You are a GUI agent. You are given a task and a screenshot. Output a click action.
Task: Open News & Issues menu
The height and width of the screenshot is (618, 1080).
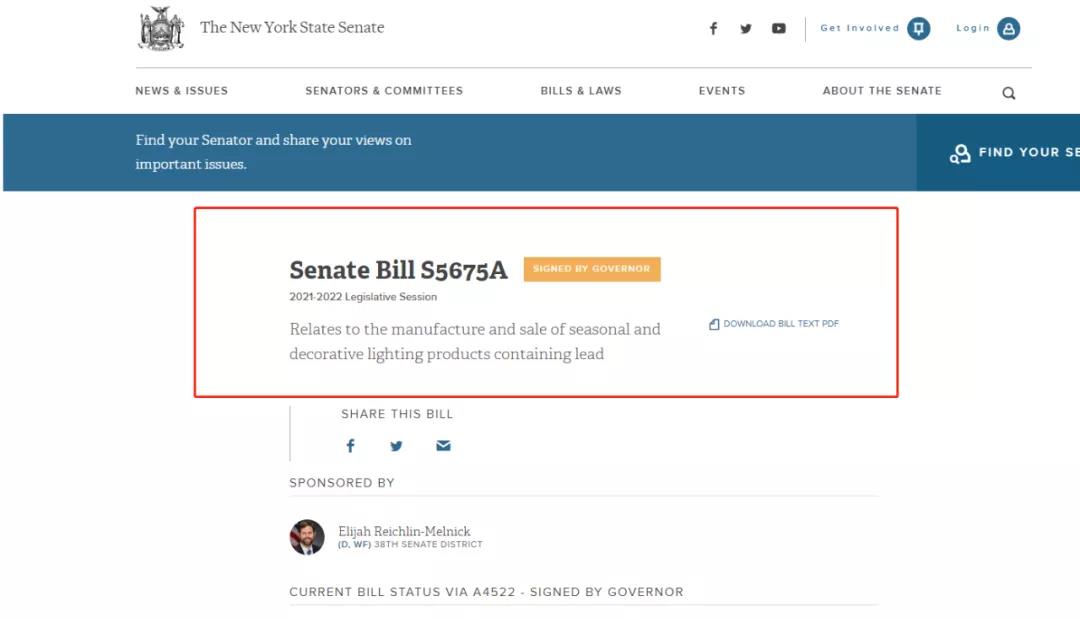(182, 91)
